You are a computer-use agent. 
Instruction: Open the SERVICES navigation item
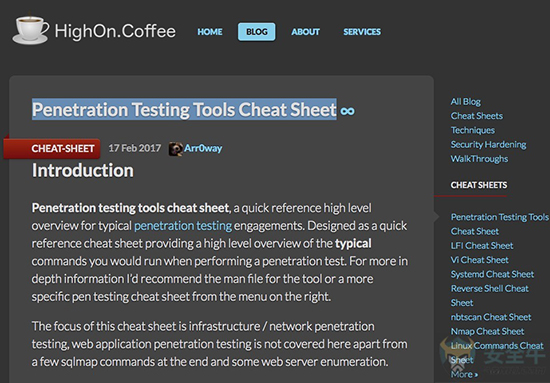(362, 32)
